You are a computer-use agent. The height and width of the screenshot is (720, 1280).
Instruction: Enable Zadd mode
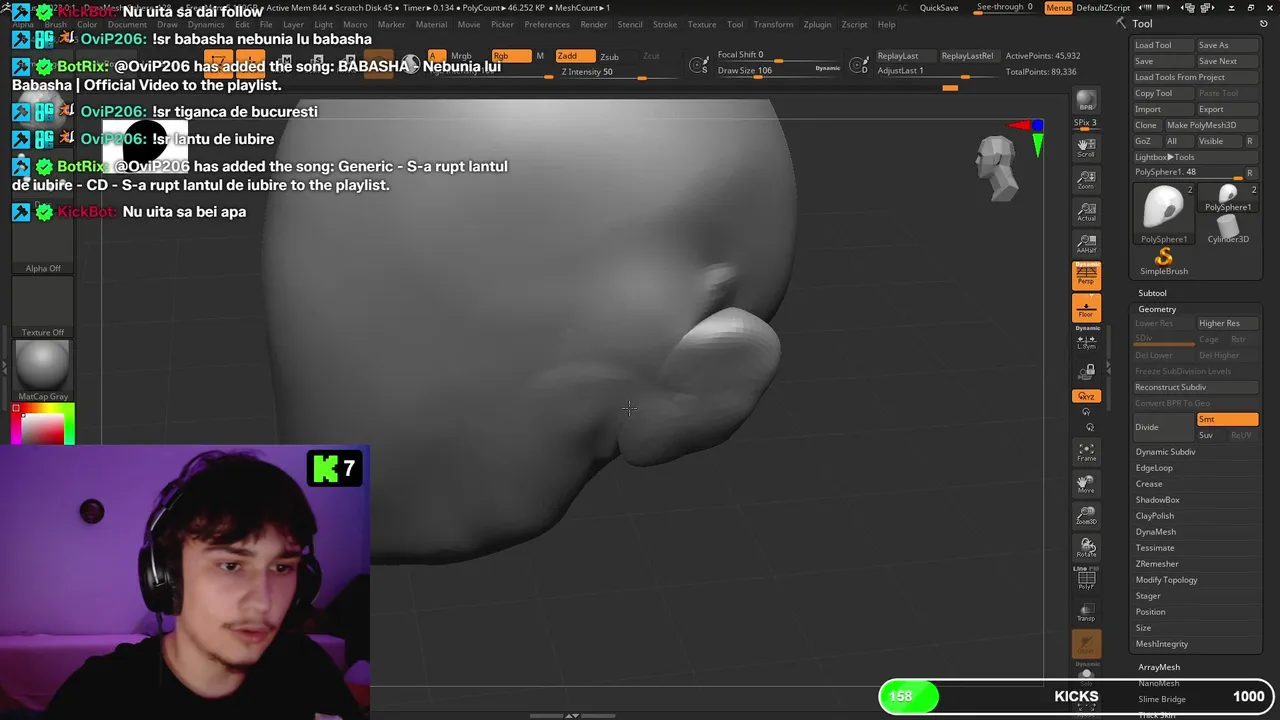575,56
